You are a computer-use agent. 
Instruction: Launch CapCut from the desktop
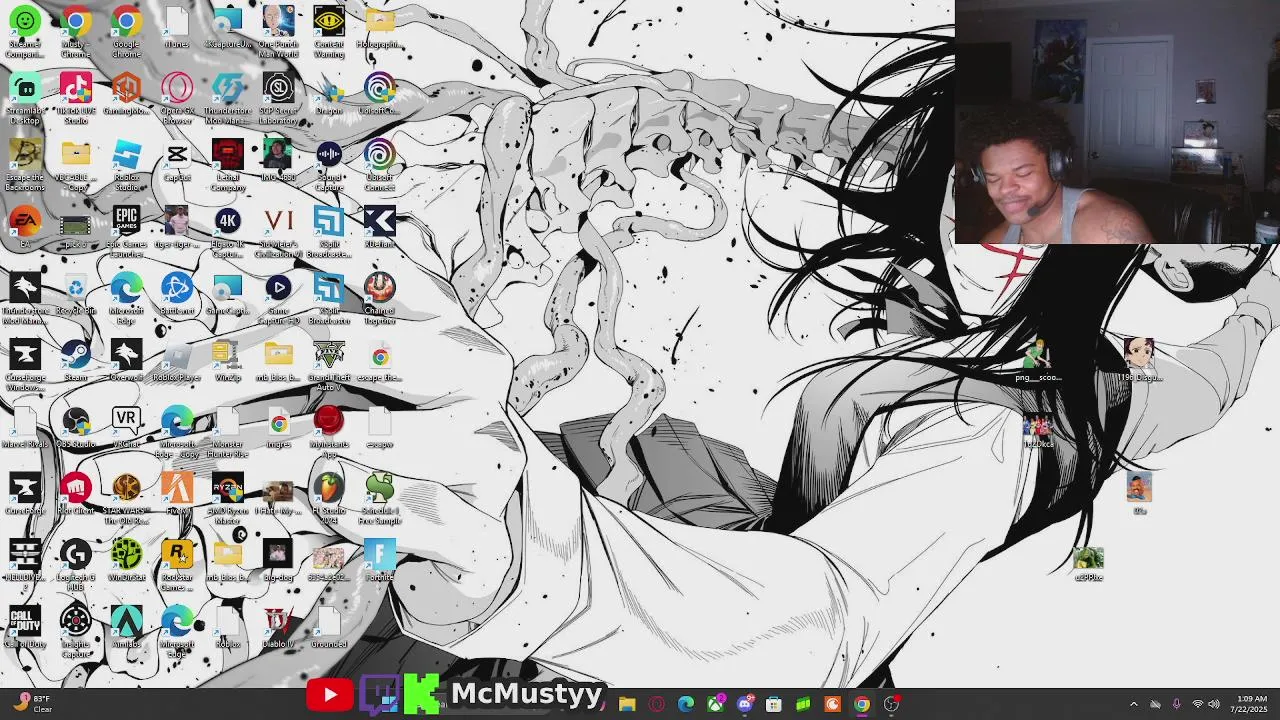point(177,161)
